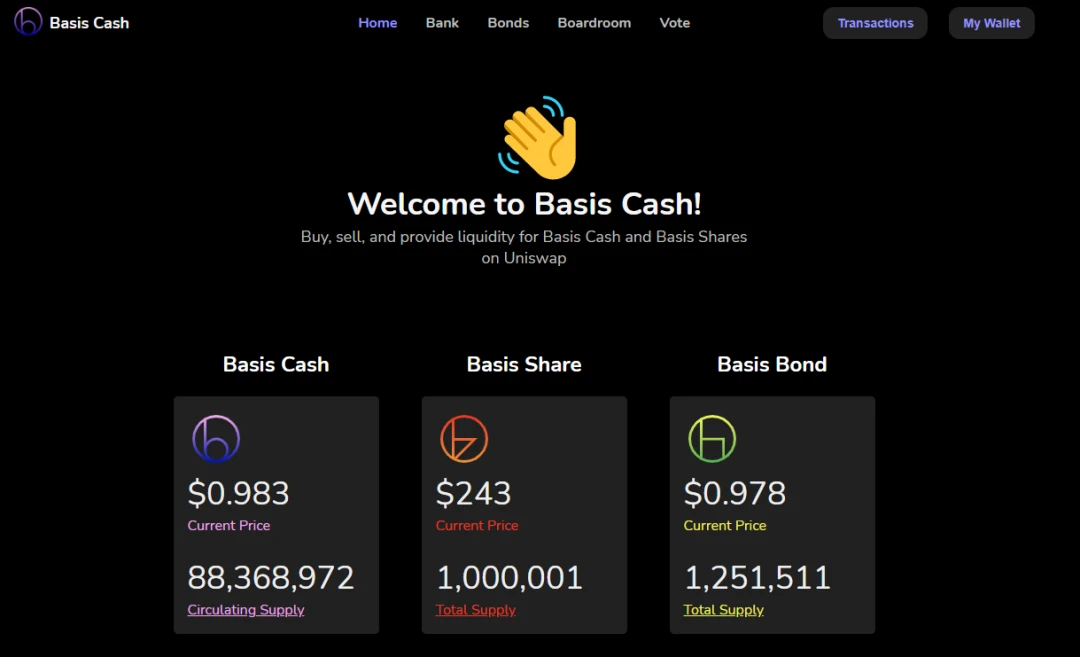Click the $243 Basis Share price

[474, 493]
